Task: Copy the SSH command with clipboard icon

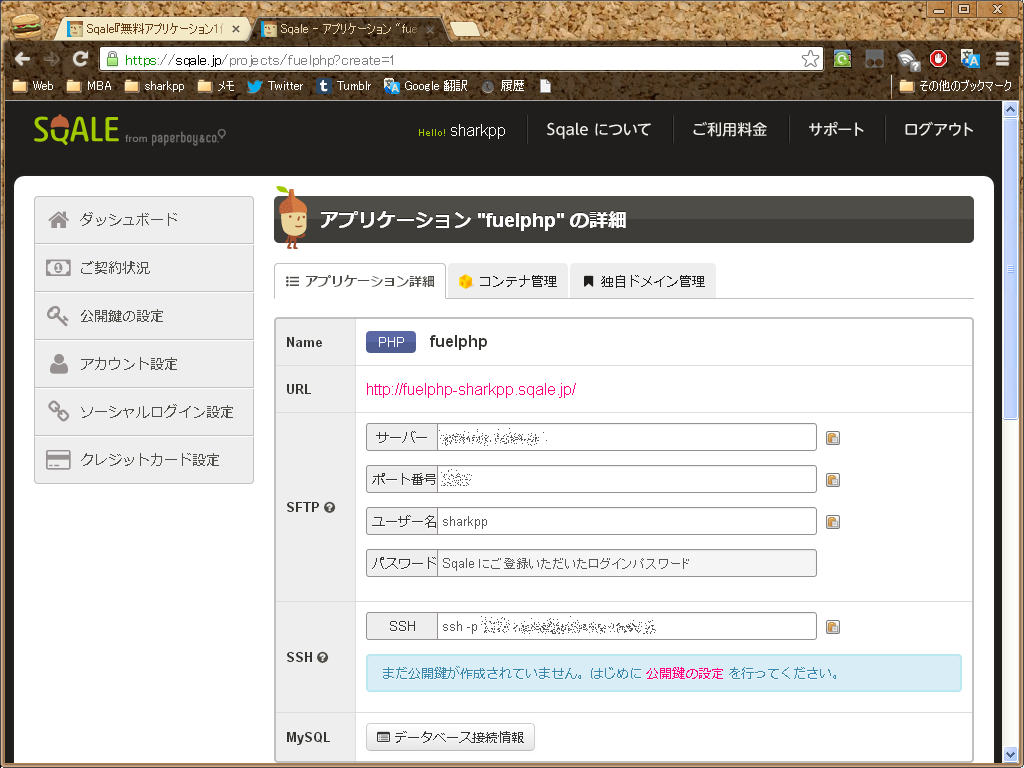Action: click(833, 627)
